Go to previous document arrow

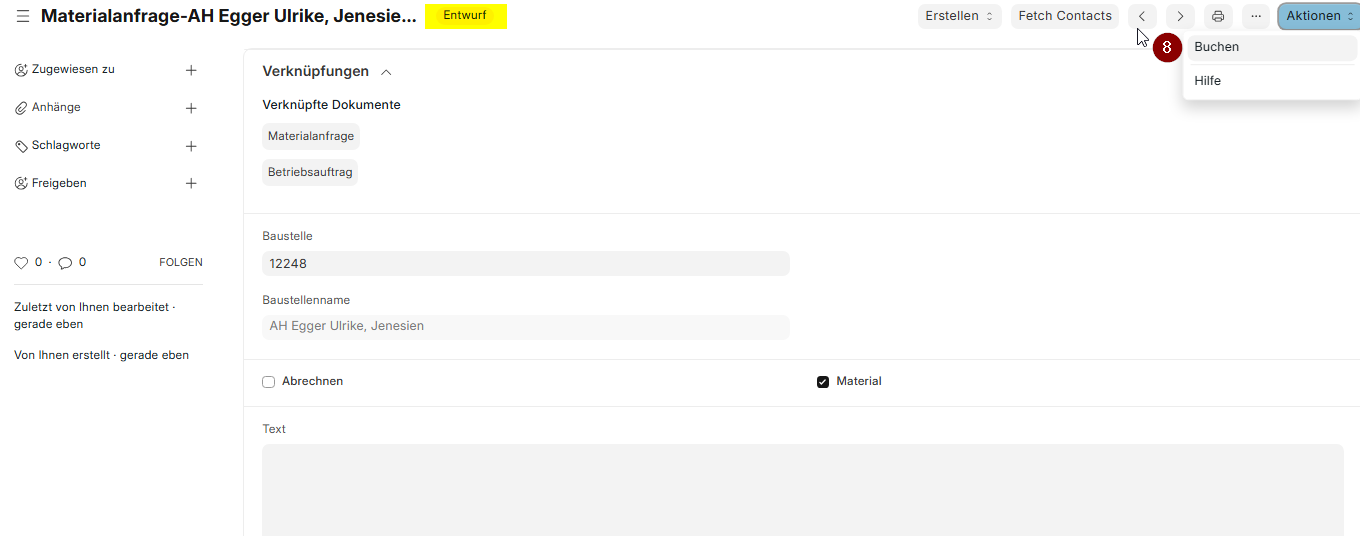[1142, 16]
